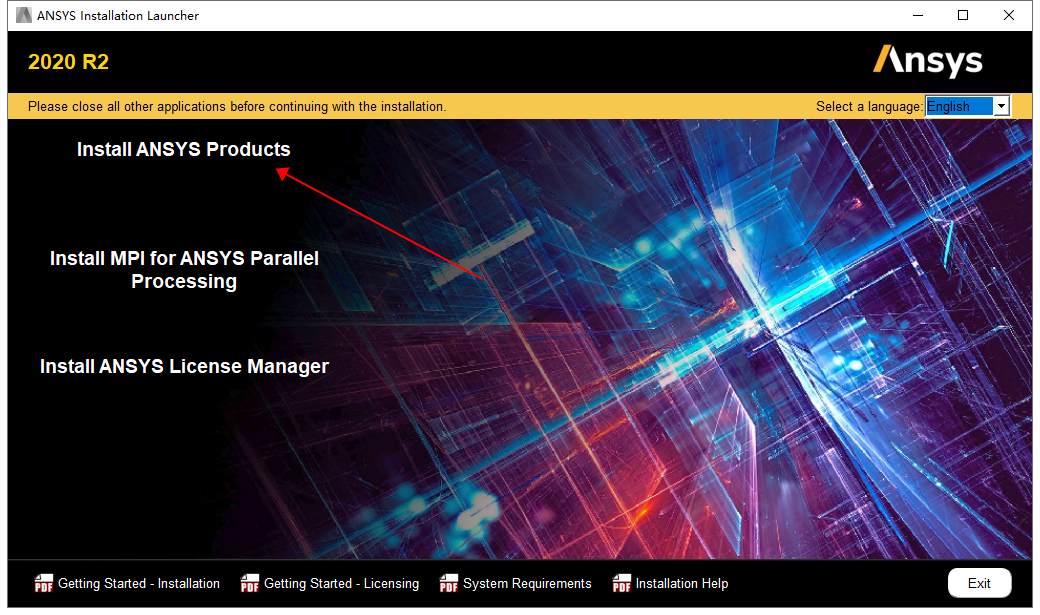The image size is (1040, 615).
Task: Open Install ANSYS License Manager
Action: (183, 366)
